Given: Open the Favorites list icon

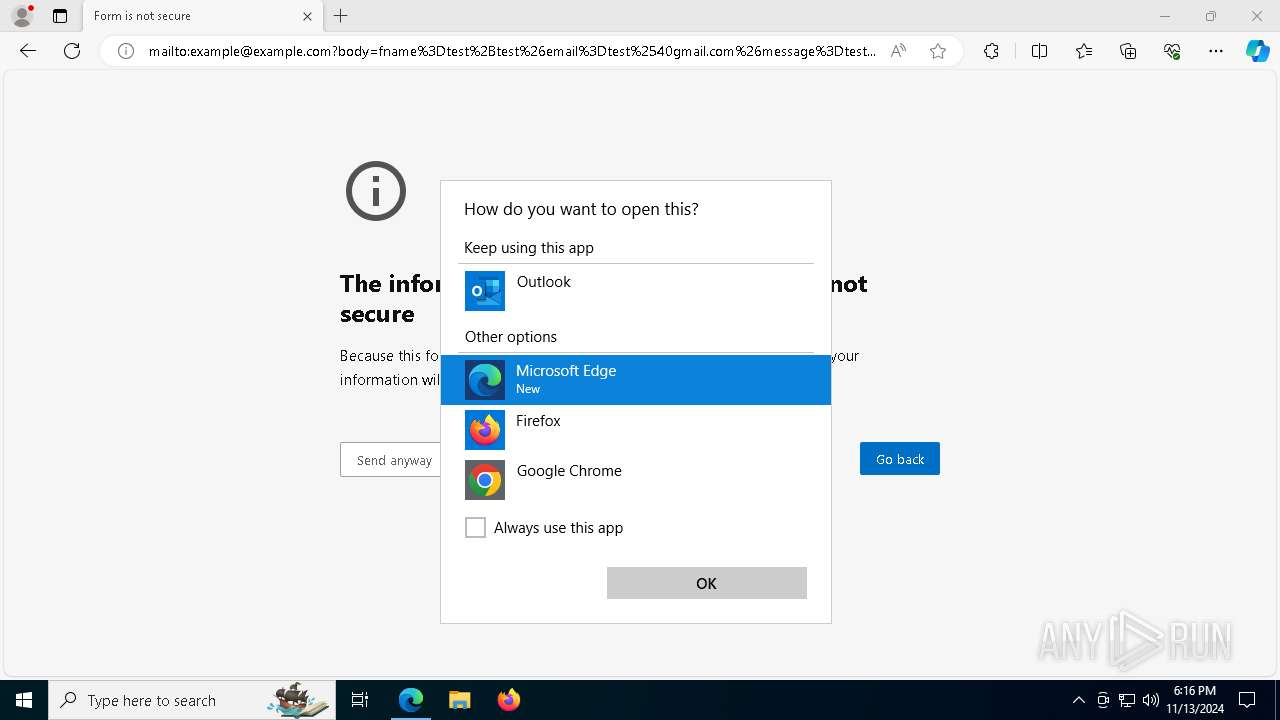Looking at the screenshot, I should [x=1084, y=51].
